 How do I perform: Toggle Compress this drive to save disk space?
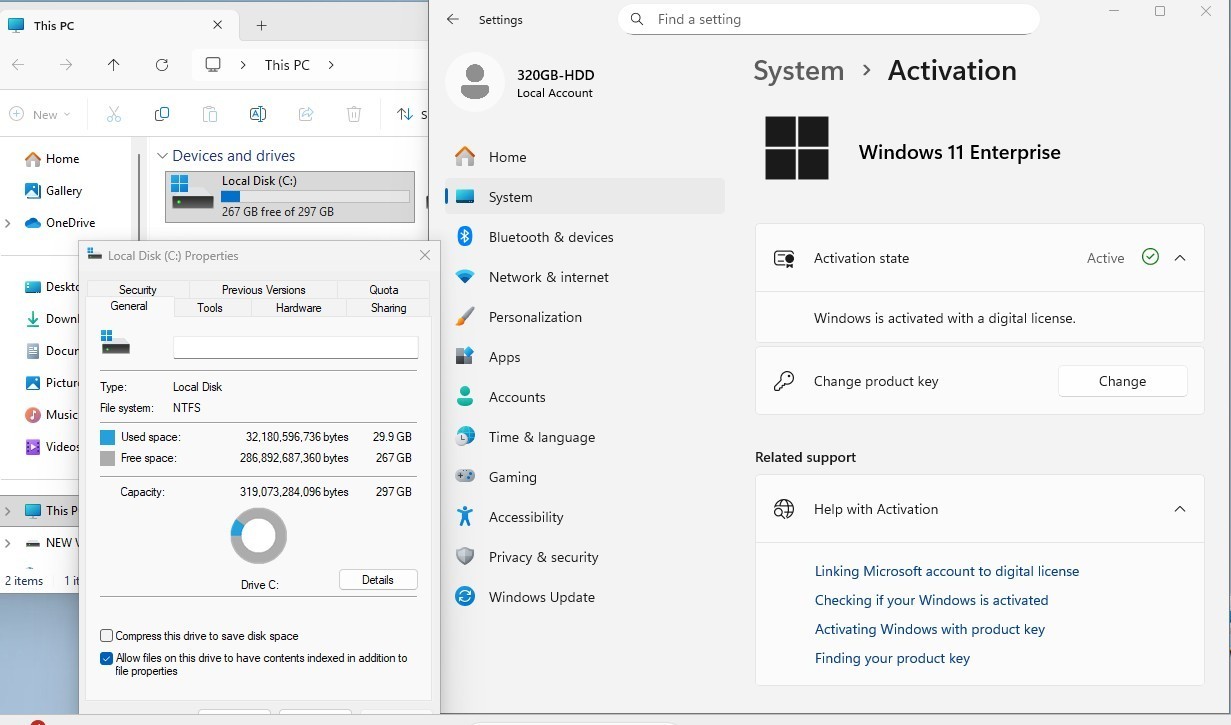pos(106,636)
